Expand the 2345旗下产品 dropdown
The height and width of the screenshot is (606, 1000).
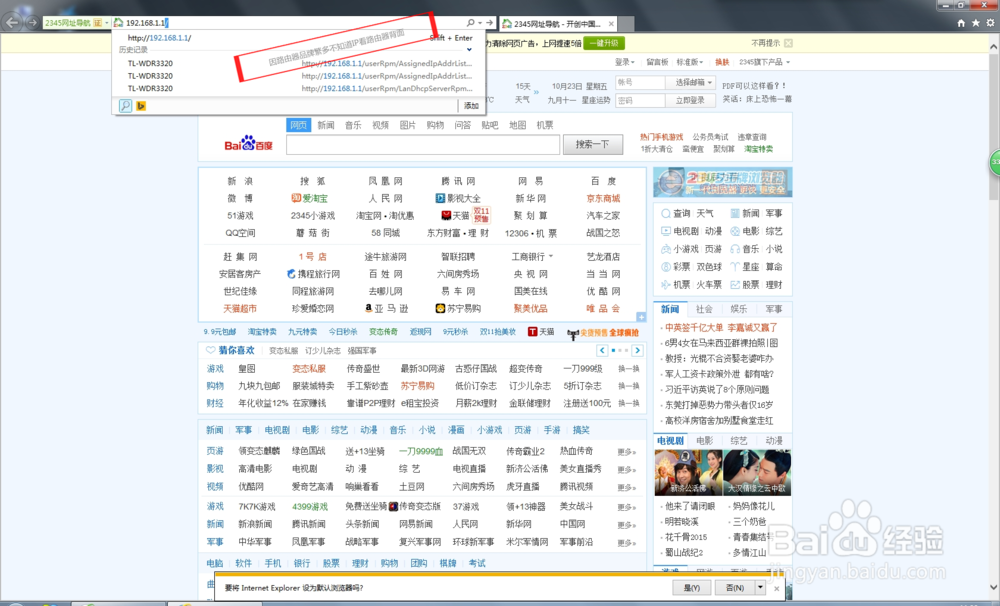point(764,62)
